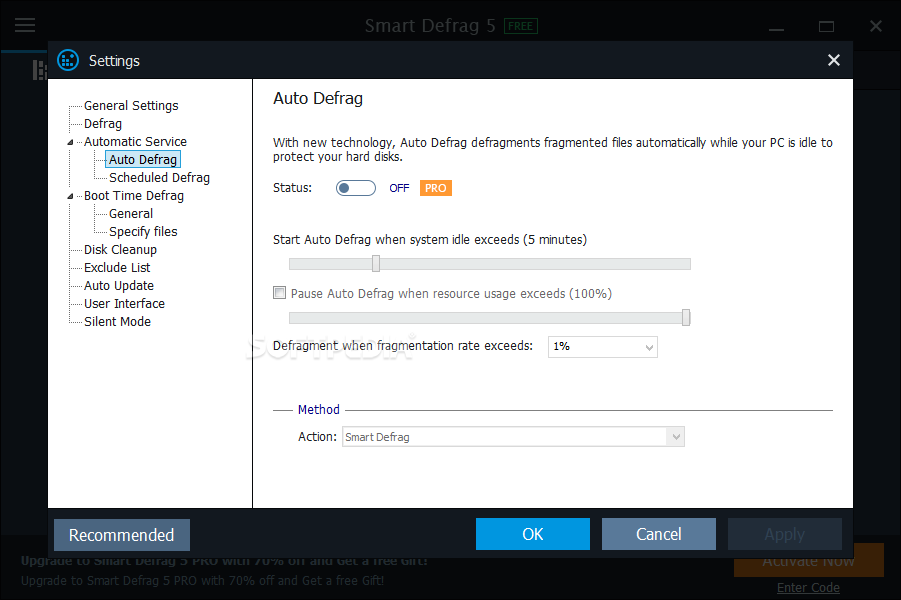
Task: Click the PRO badge next to Status
Action: 436,188
